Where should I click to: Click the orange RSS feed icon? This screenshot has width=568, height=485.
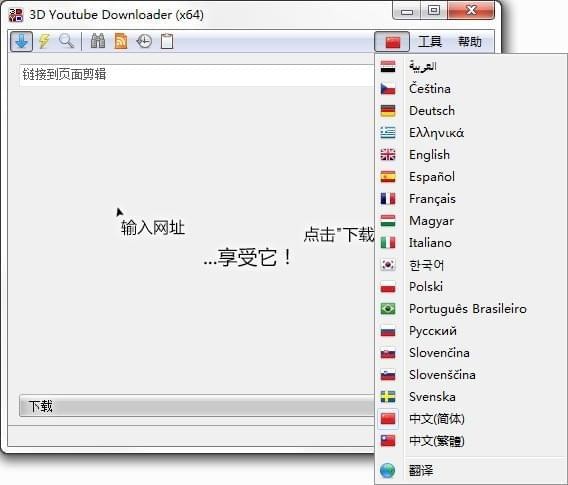[121, 41]
